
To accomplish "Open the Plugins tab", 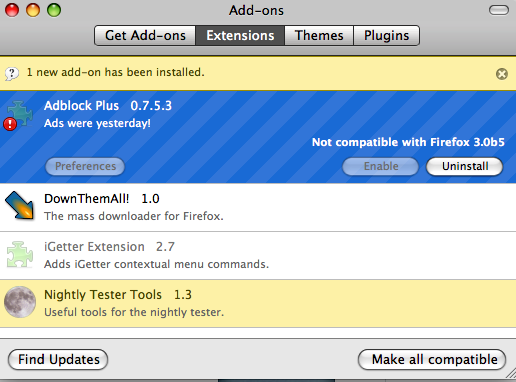I will tap(386, 35).
